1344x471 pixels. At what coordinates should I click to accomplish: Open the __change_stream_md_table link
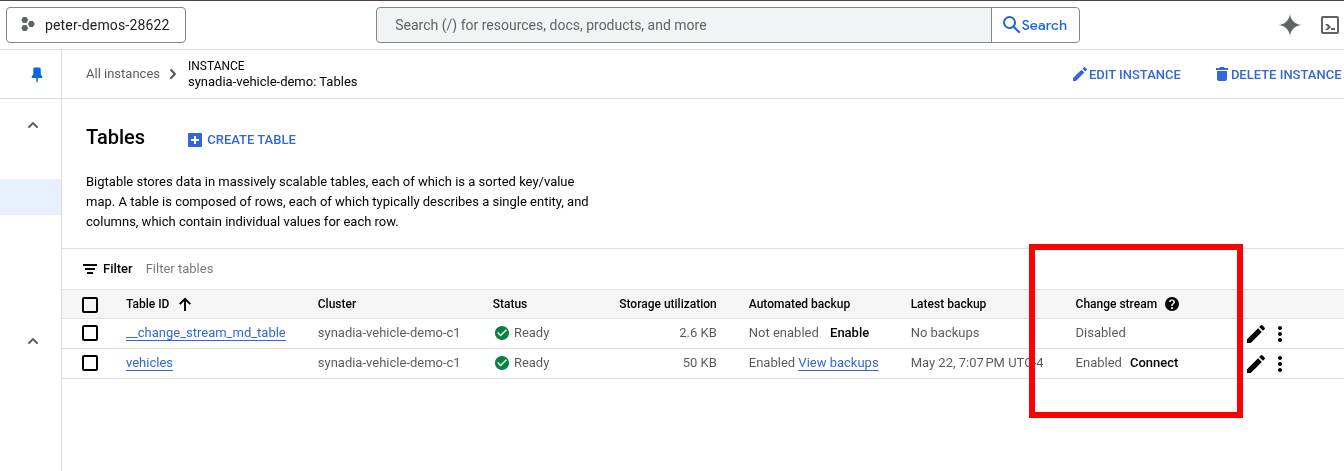pyautogui.click(x=206, y=333)
